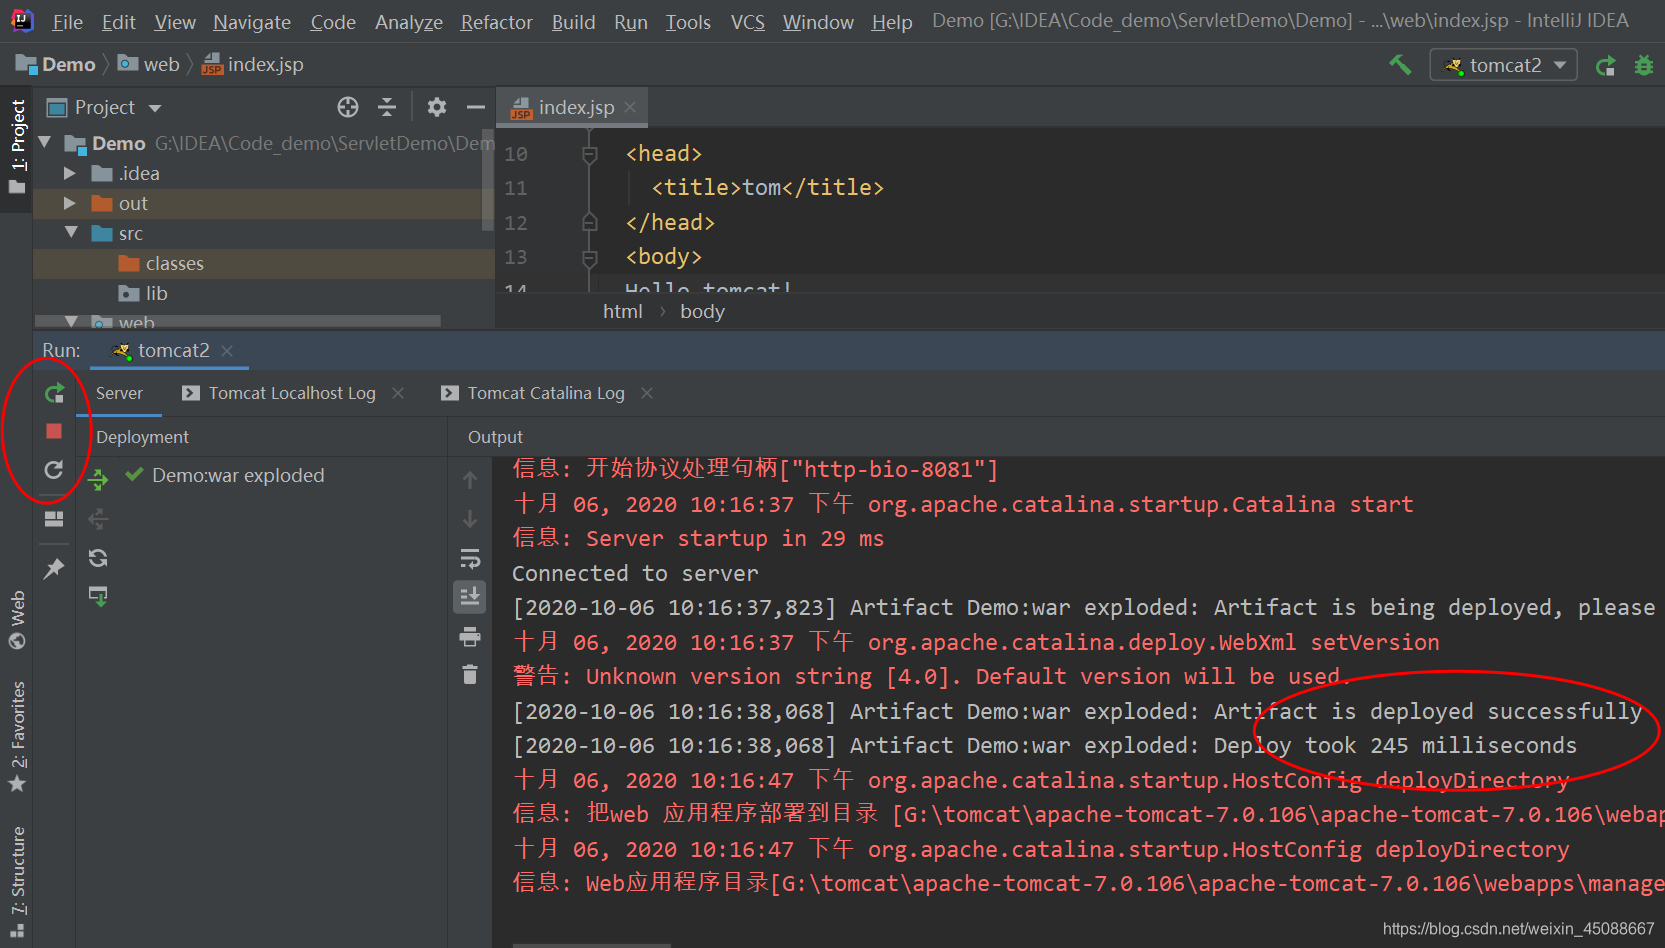Toggle scroll to end of output
The image size is (1665, 948).
[x=470, y=597]
